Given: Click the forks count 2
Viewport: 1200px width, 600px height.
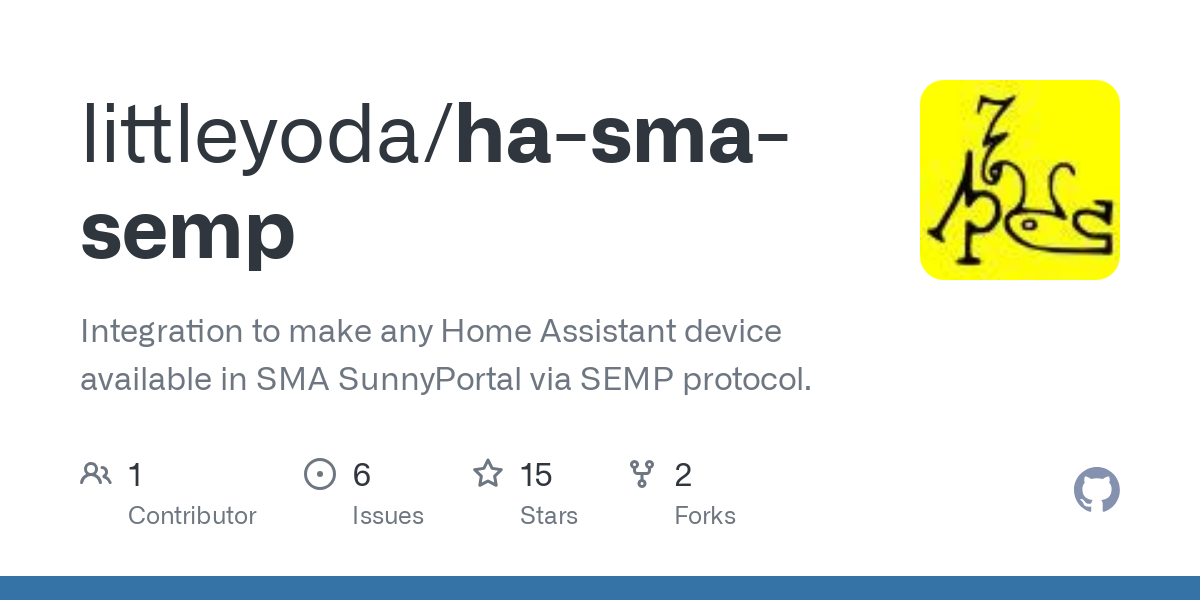Looking at the screenshot, I should point(683,475).
